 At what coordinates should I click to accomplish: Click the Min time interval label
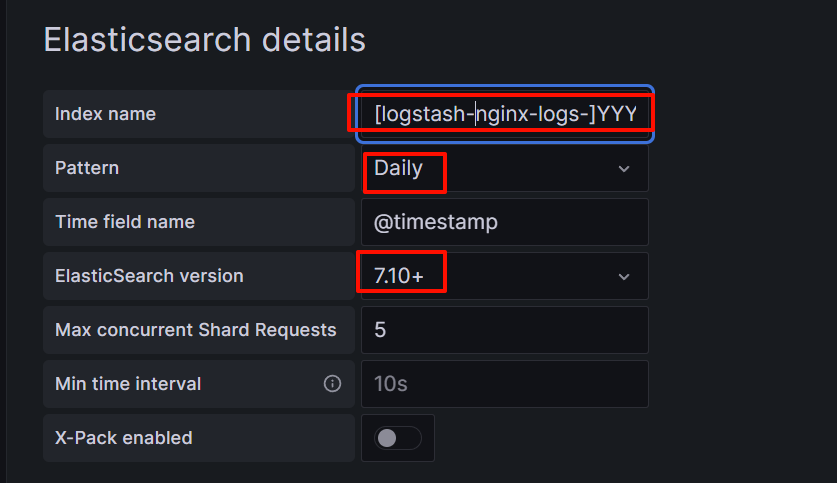[x=128, y=384]
